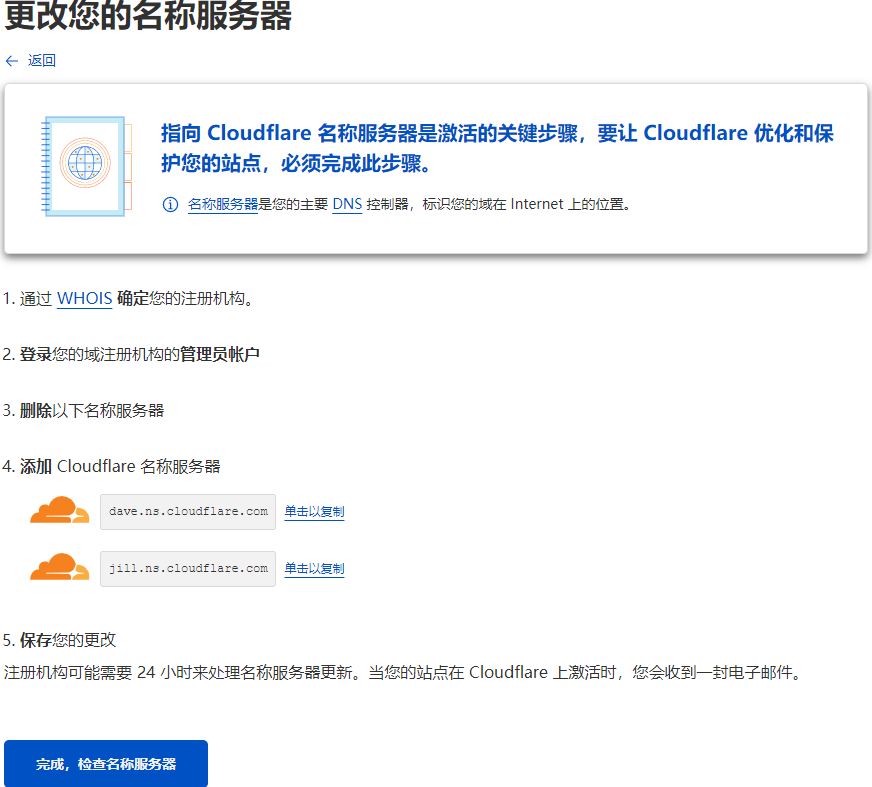Click the blue banner headline about Cloudflare 名称服务器
872x787 pixels.
tap(497, 148)
